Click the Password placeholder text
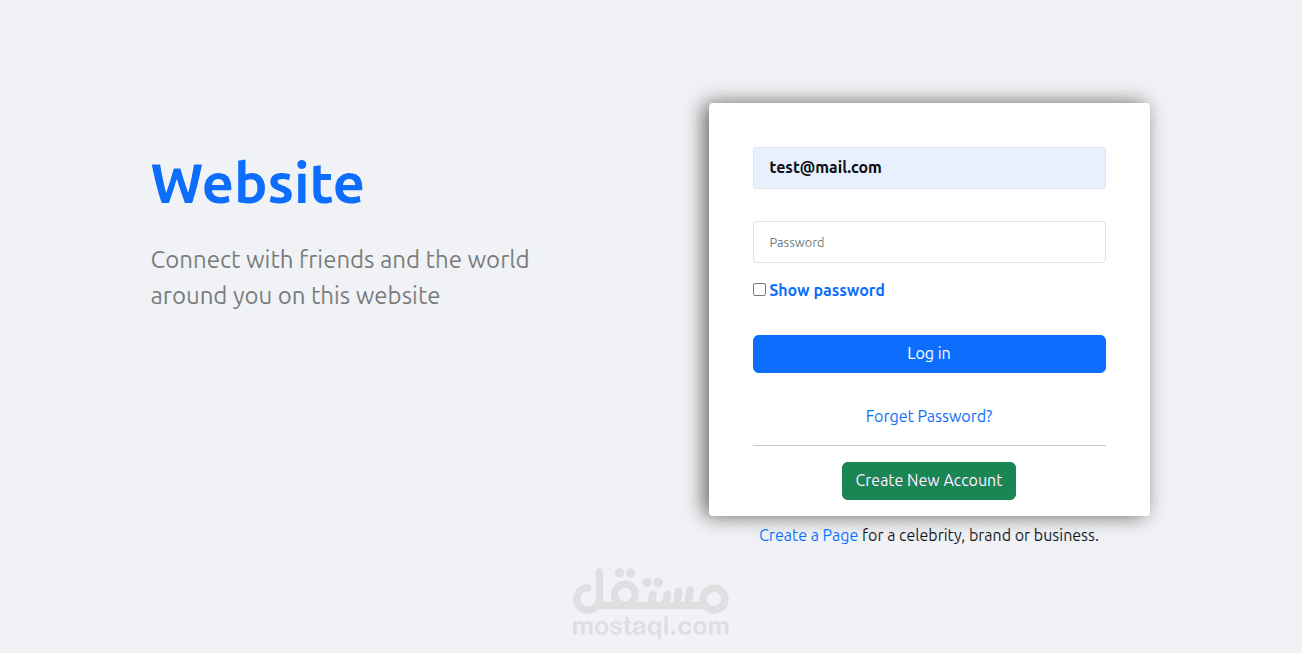This screenshot has height=653, width=1302. (797, 242)
